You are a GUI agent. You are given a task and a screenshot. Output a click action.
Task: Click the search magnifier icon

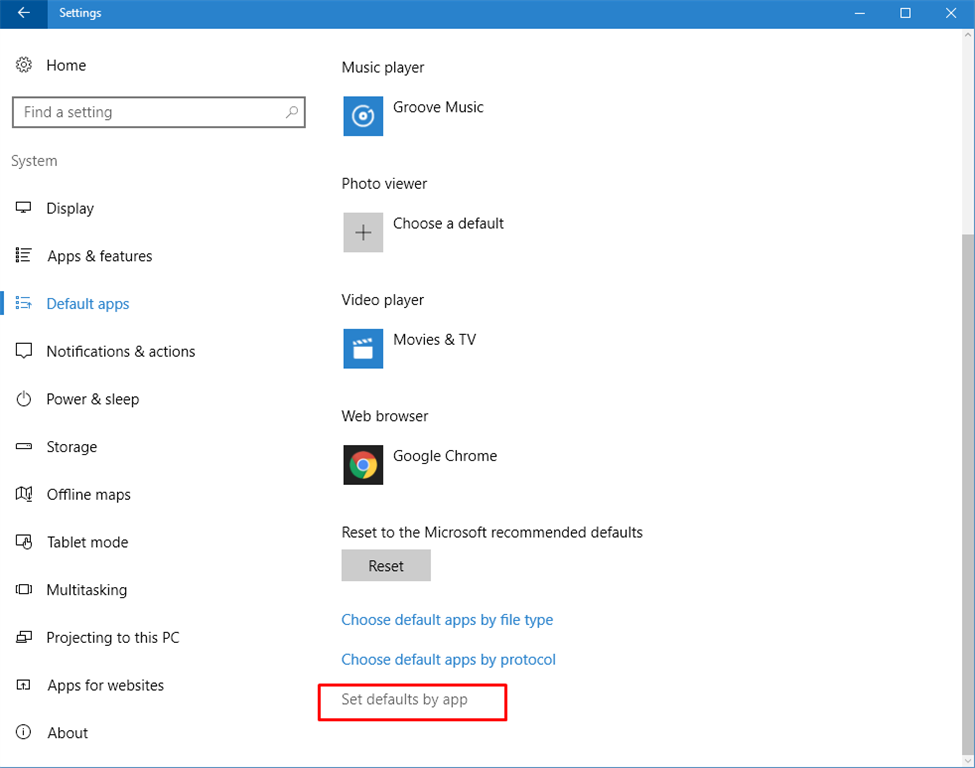[x=292, y=112]
